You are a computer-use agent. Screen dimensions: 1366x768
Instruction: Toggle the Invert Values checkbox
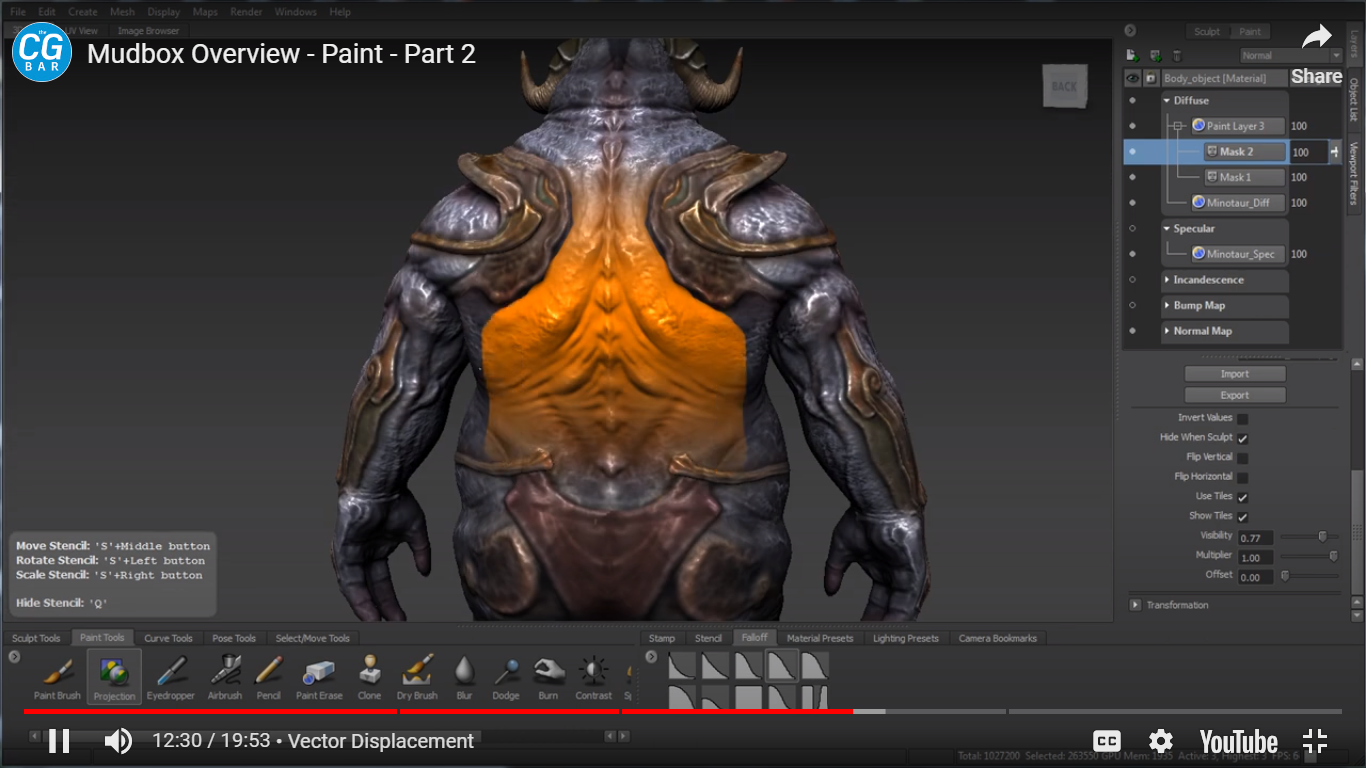(1242, 419)
